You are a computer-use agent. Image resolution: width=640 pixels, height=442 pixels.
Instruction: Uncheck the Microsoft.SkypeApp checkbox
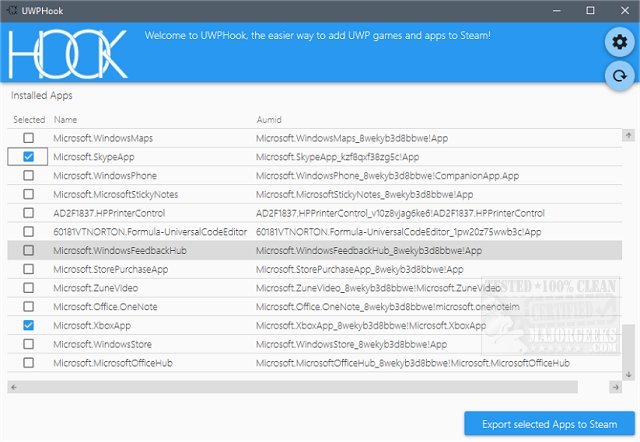pos(28,157)
